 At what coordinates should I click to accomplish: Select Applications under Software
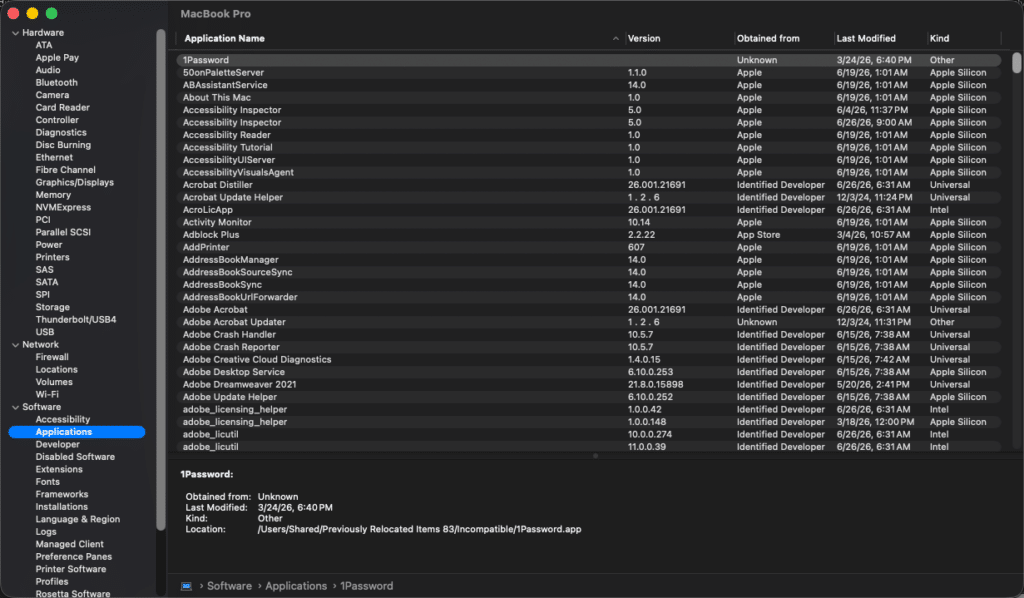point(76,432)
